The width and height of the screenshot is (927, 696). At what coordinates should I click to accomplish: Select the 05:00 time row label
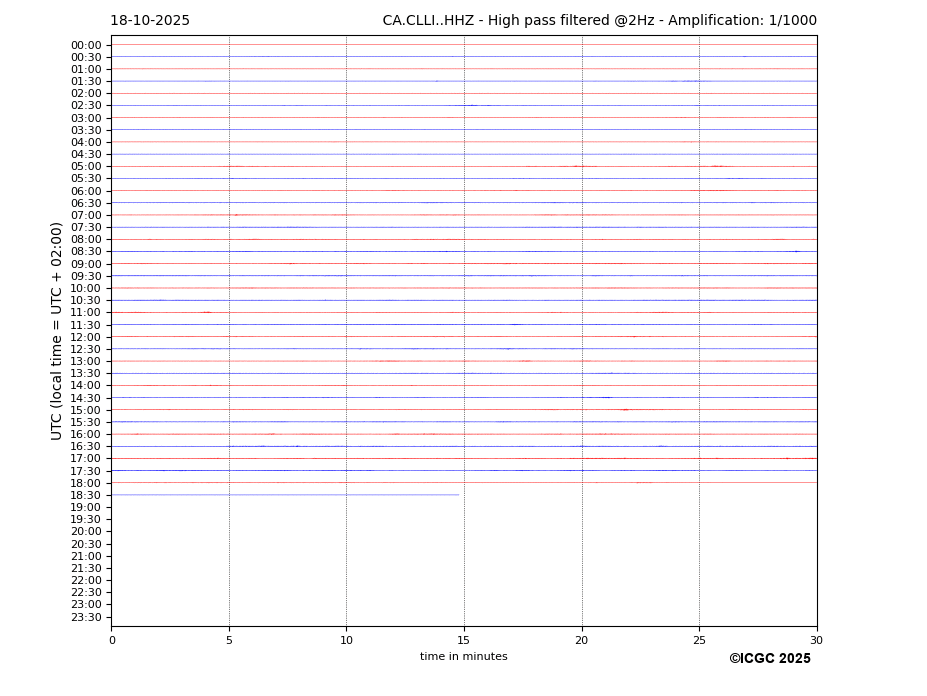coord(86,167)
